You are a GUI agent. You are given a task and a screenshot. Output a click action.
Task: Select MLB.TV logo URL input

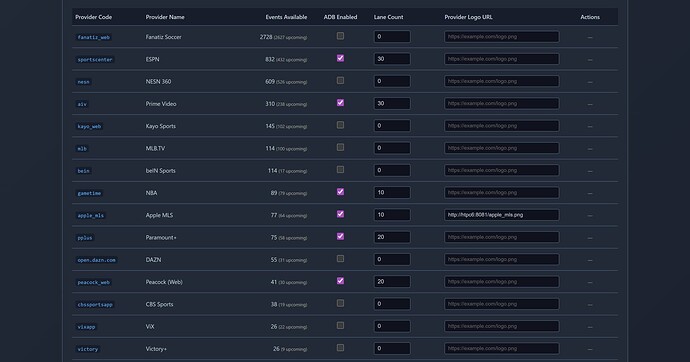pyautogui.click(x=502, y=148)
